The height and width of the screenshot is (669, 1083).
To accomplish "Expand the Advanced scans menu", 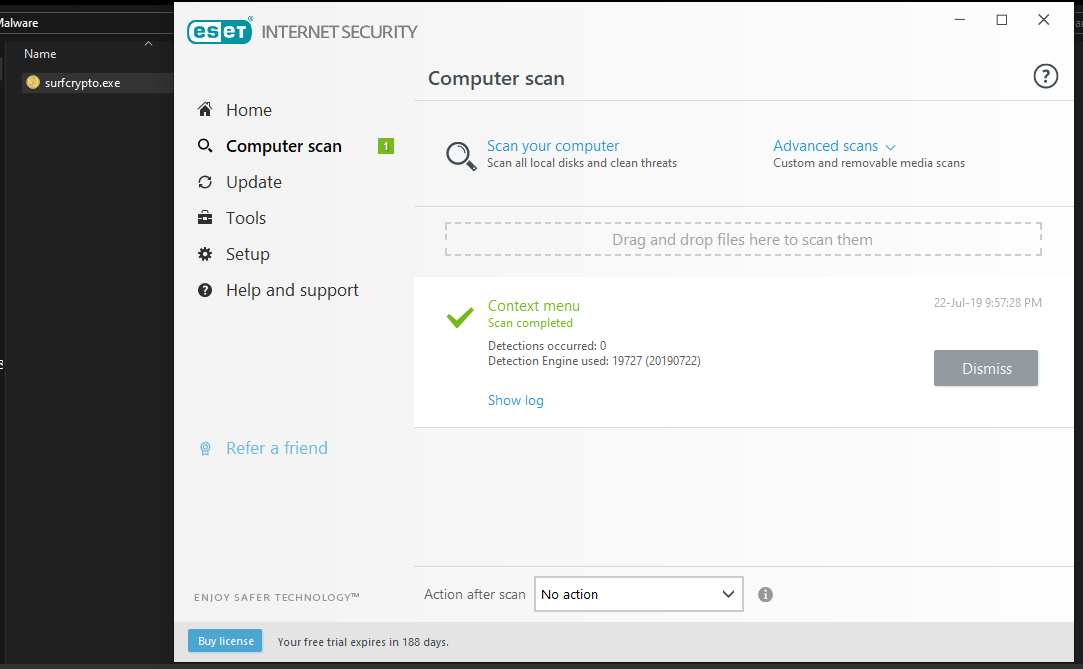I will [825, 146].
